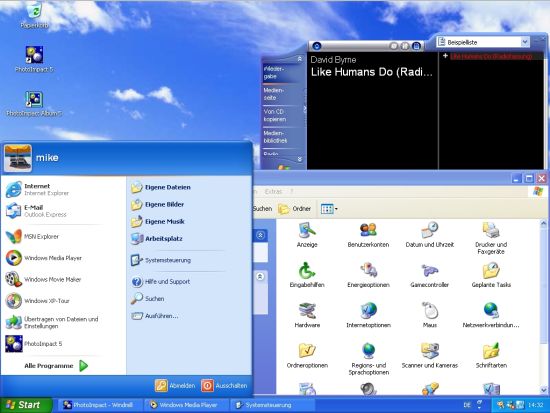
Task: Open the Schriftarten folder icon
Action: click(491, 355)
